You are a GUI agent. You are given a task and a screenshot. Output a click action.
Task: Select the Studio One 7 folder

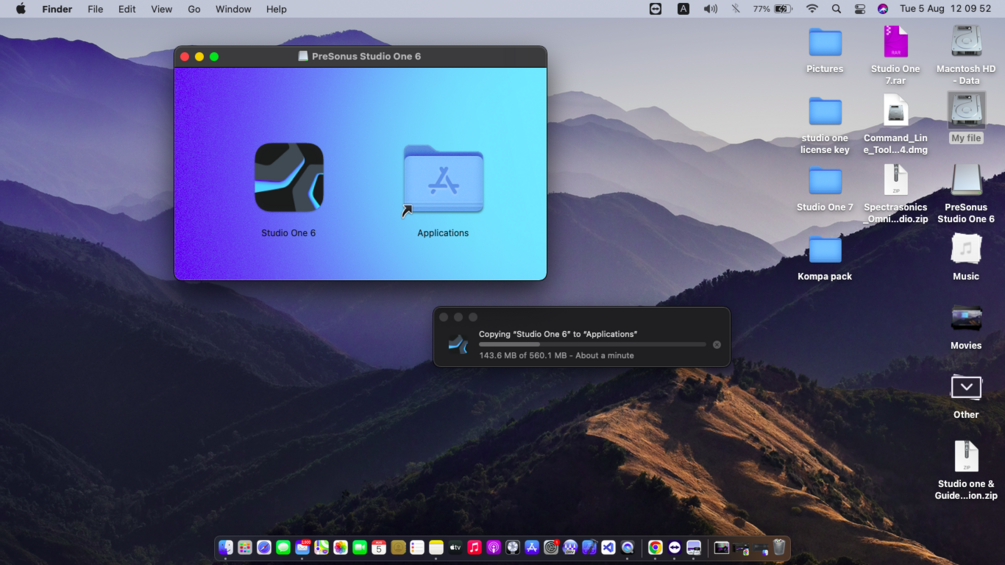point(825,181)
